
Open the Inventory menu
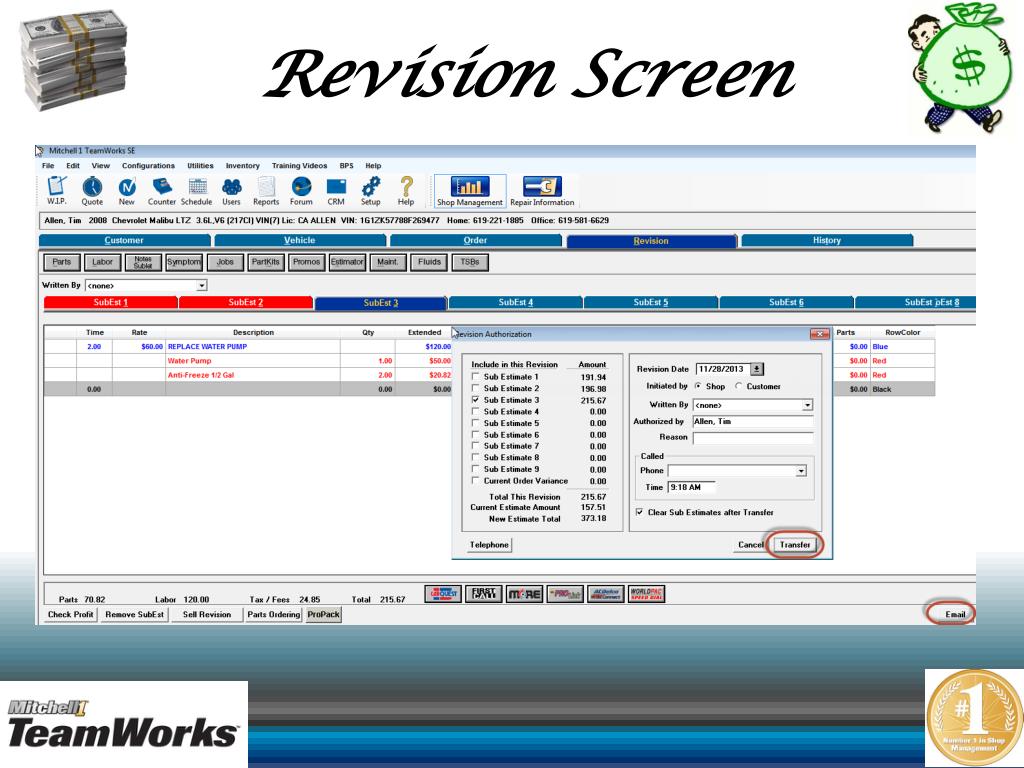[x=243, y=166]
